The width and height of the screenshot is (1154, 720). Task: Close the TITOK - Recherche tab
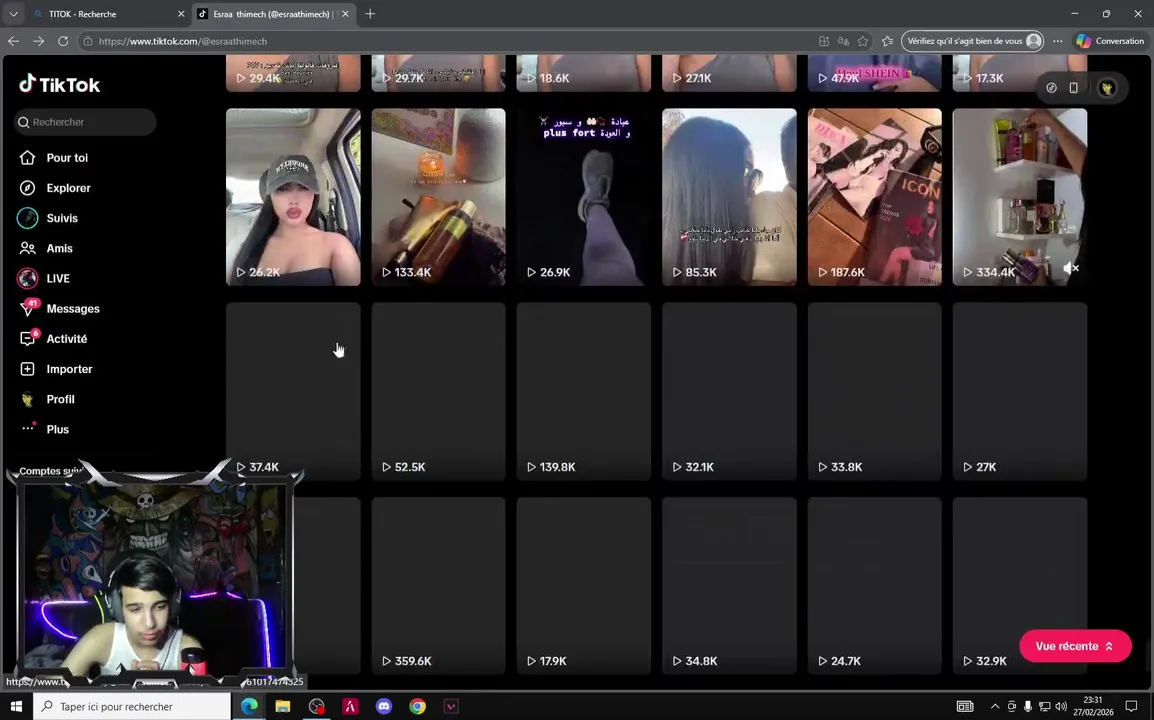click(x=181, y=14)
